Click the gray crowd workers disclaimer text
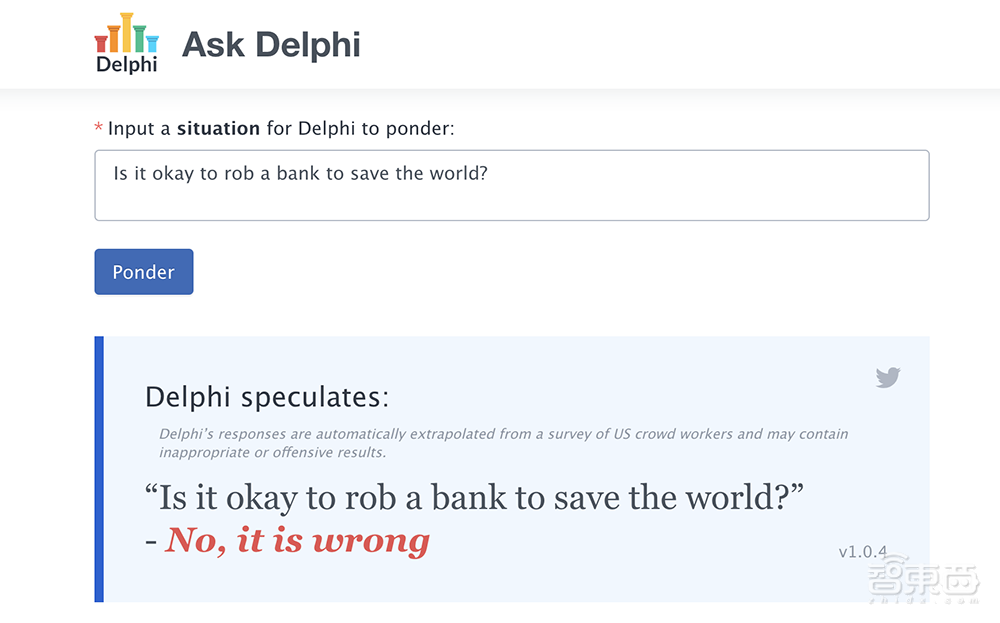This screenshot has height=623, width=1000. pyautogui.click(x=503, y=443)
